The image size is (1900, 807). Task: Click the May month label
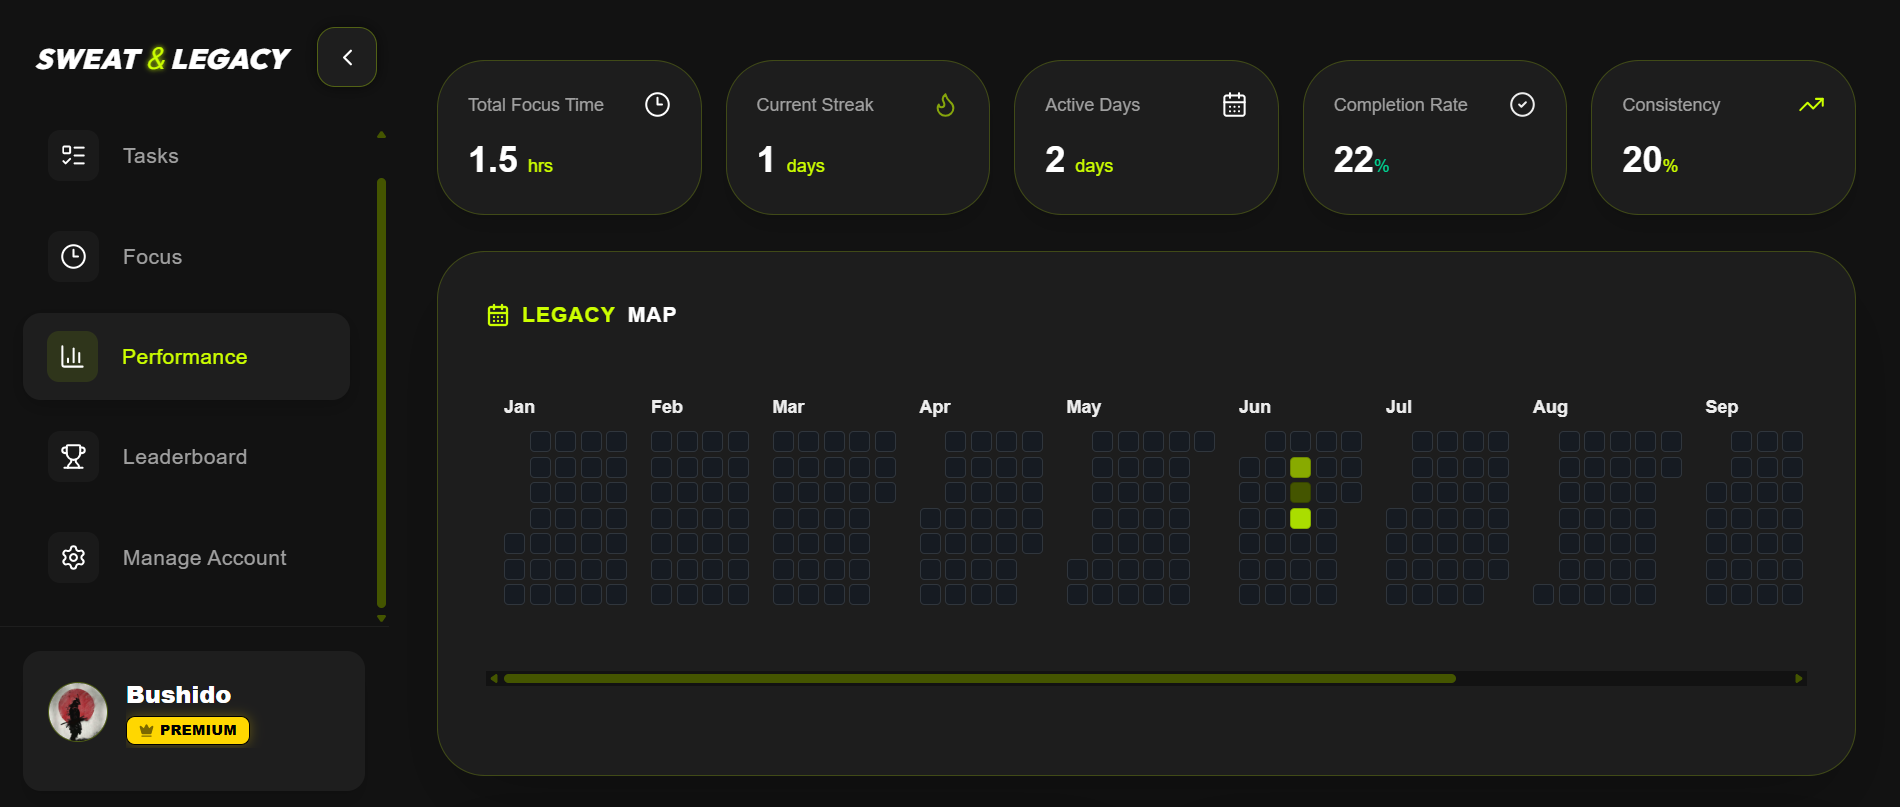(1083, 407)
